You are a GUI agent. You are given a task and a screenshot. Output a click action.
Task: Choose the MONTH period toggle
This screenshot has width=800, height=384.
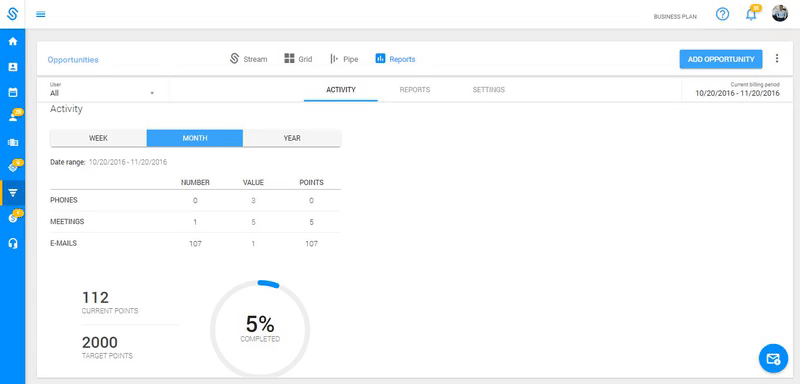click(x=195, y=138)
